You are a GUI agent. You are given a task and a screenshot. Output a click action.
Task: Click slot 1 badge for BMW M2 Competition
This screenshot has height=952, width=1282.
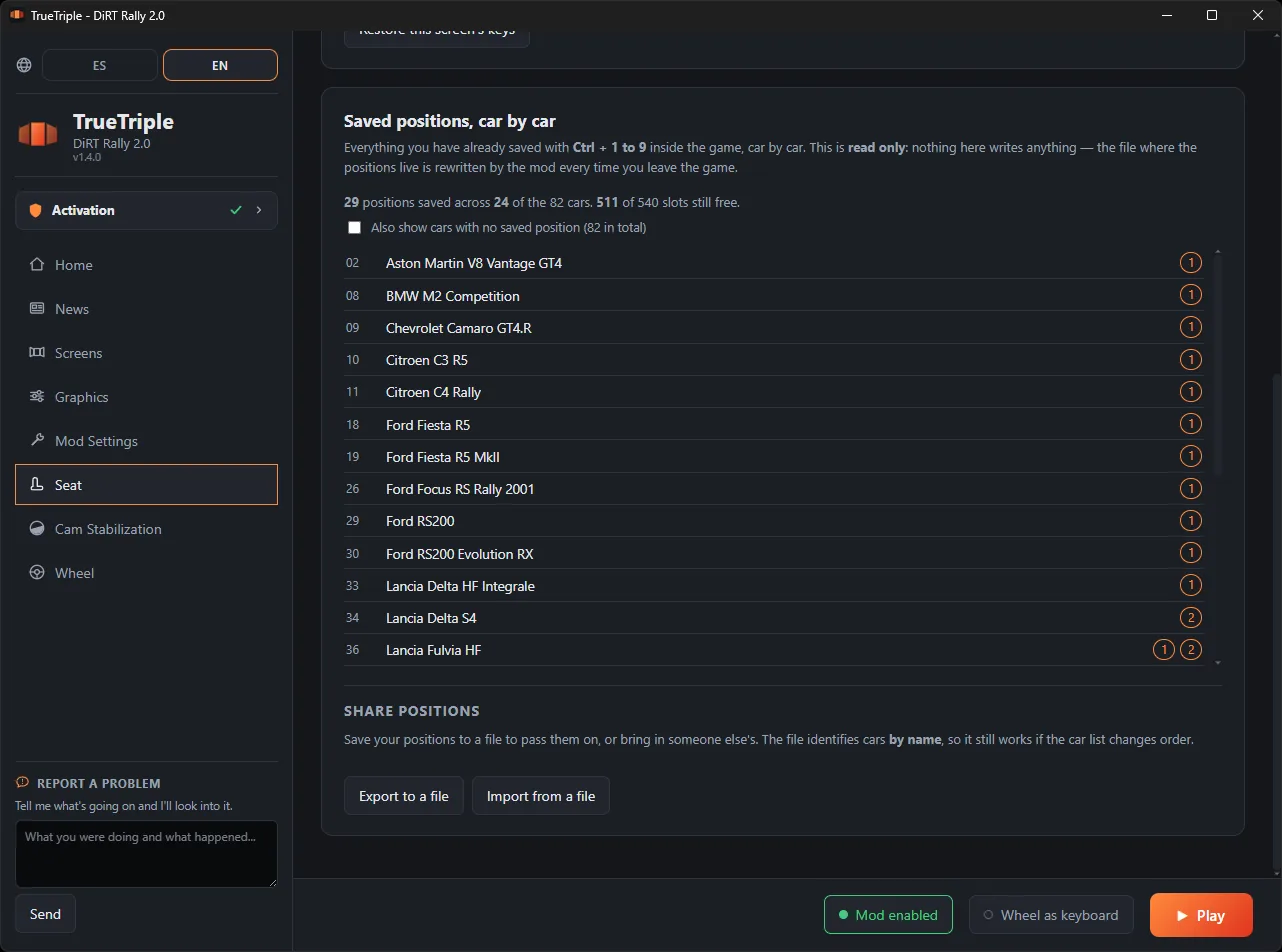pos(1191,295)
